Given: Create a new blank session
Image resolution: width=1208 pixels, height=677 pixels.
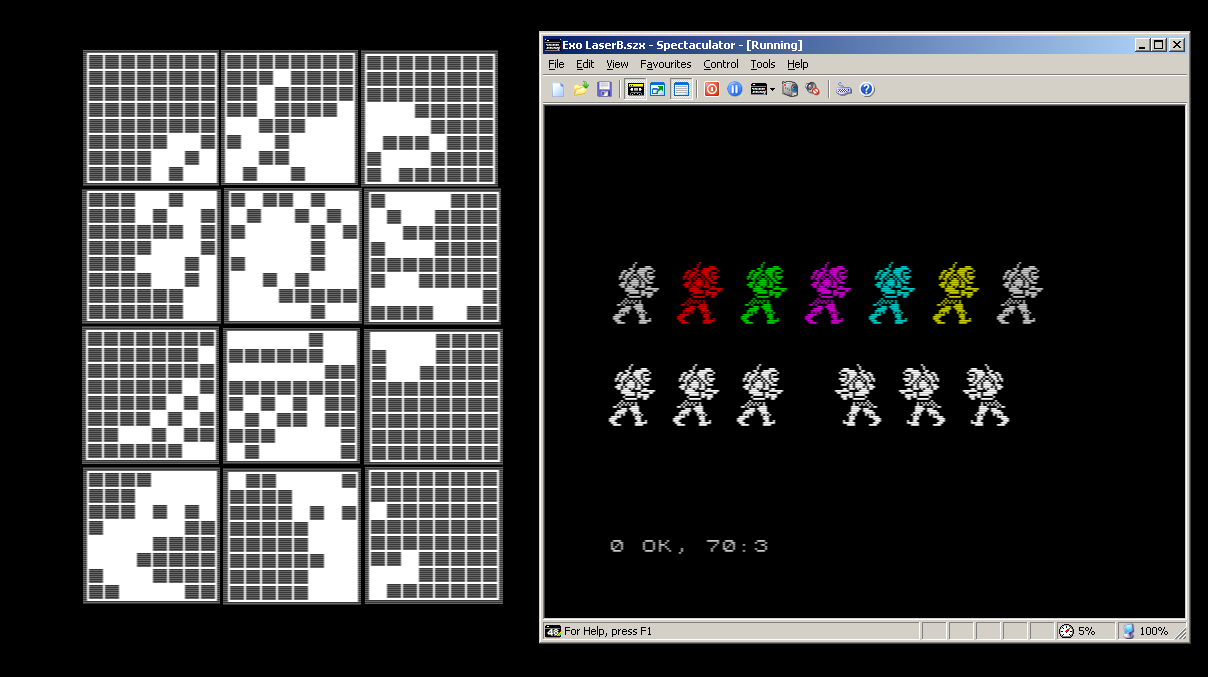Looking at the screenshot, I should (558, 89).
